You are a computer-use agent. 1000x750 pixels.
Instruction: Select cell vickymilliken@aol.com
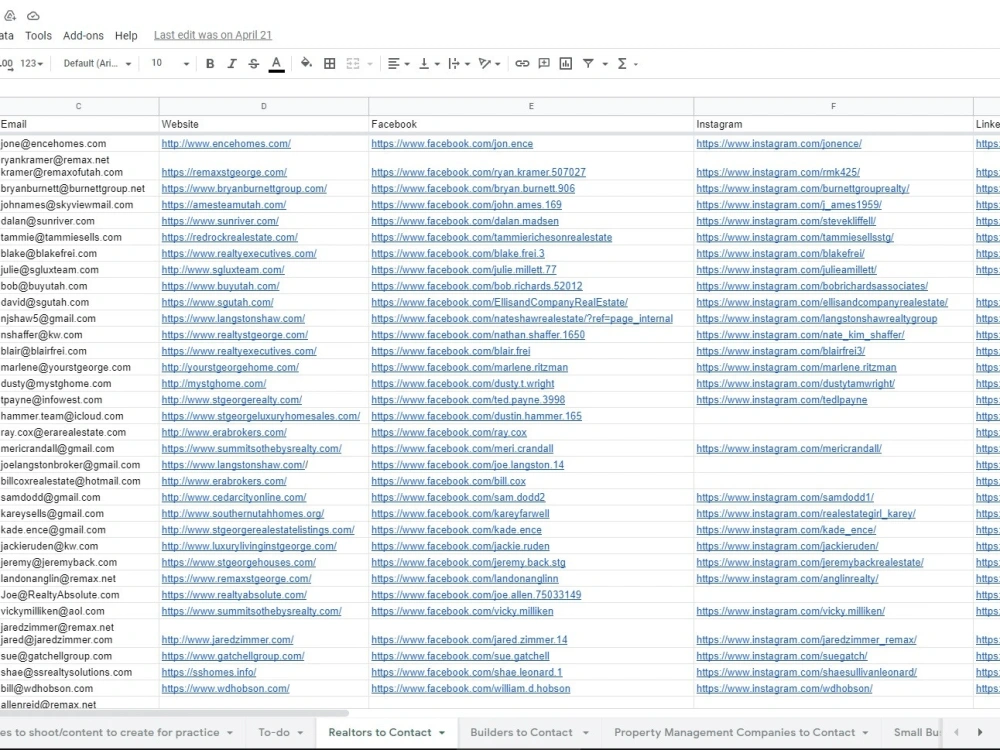tap(79, 612)
